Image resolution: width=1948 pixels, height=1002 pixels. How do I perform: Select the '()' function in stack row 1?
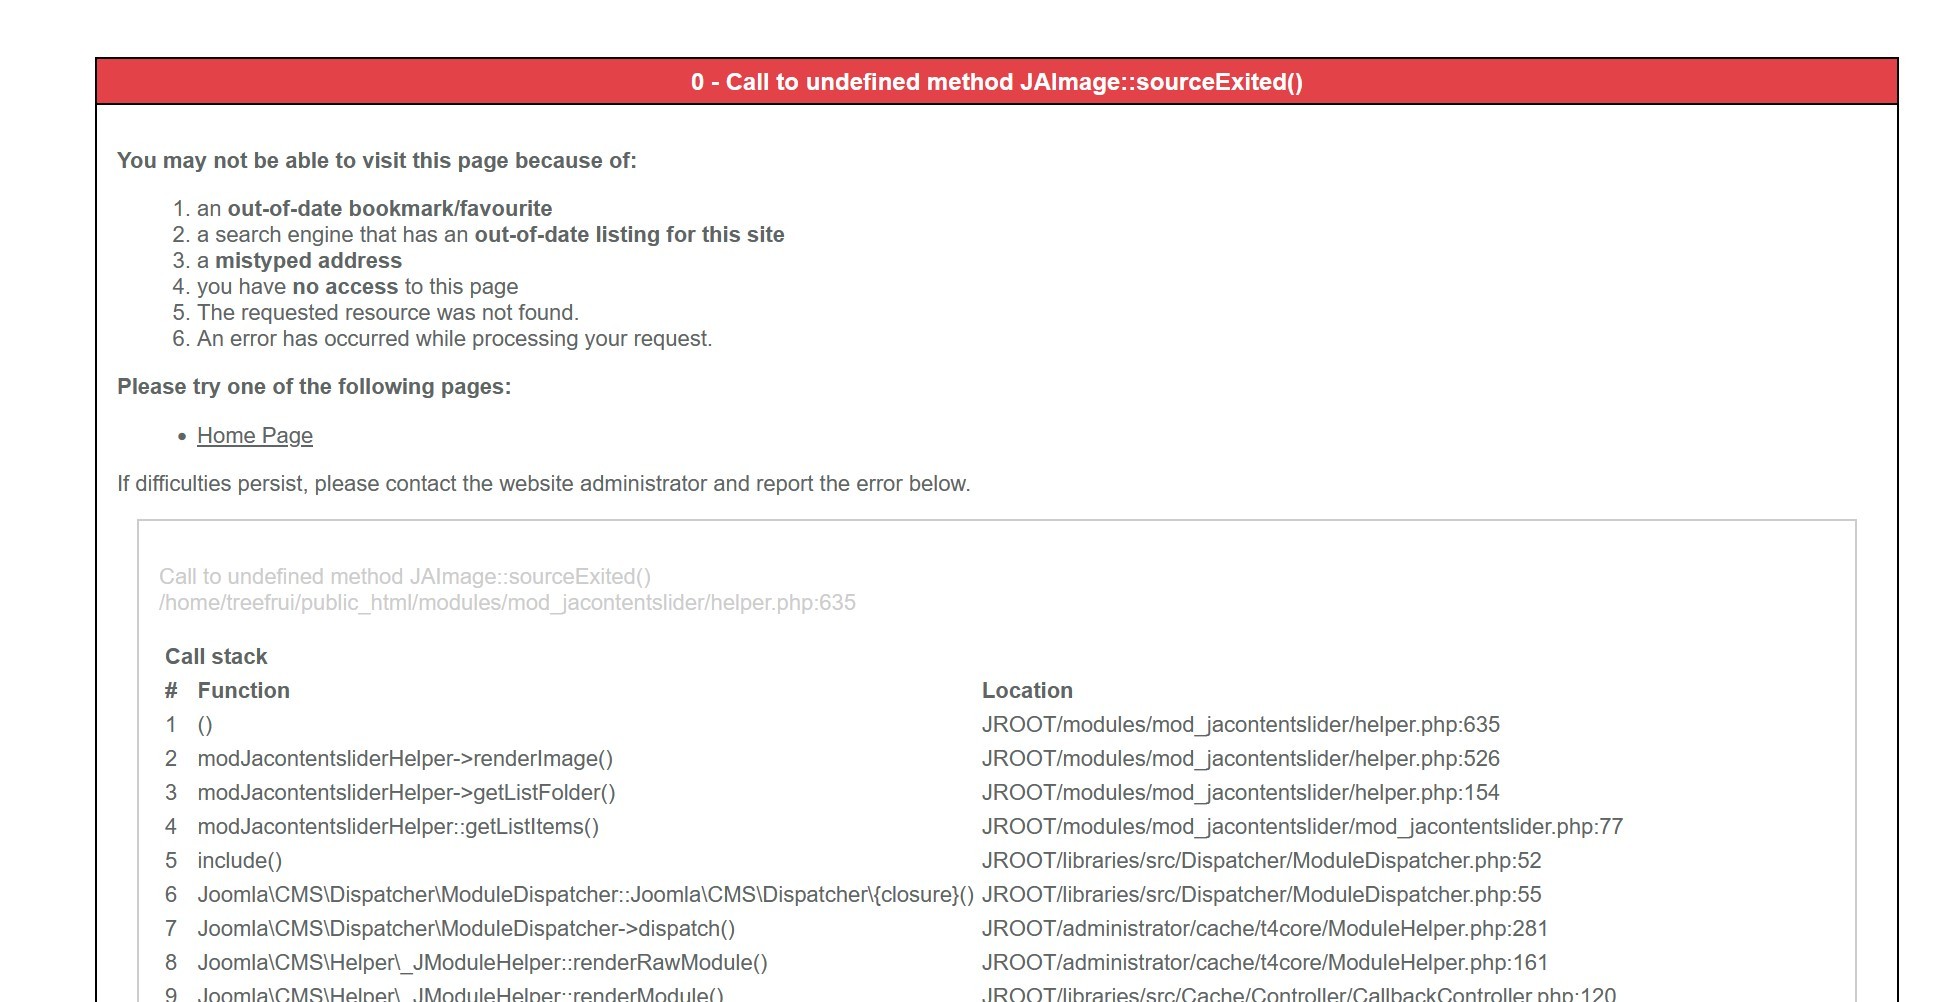click(x=205, y=725)
